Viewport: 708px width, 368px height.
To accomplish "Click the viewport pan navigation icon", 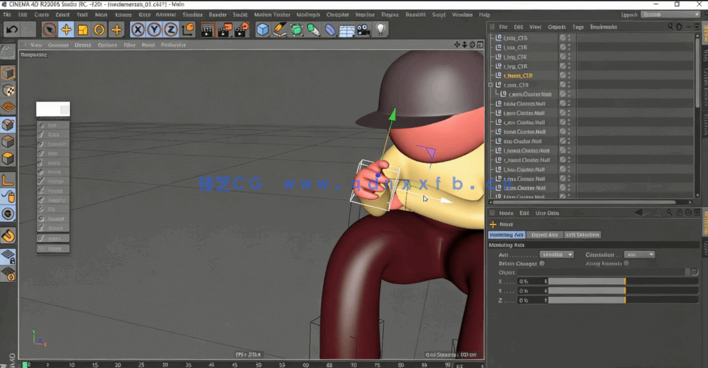I will (x=457, y=45).
